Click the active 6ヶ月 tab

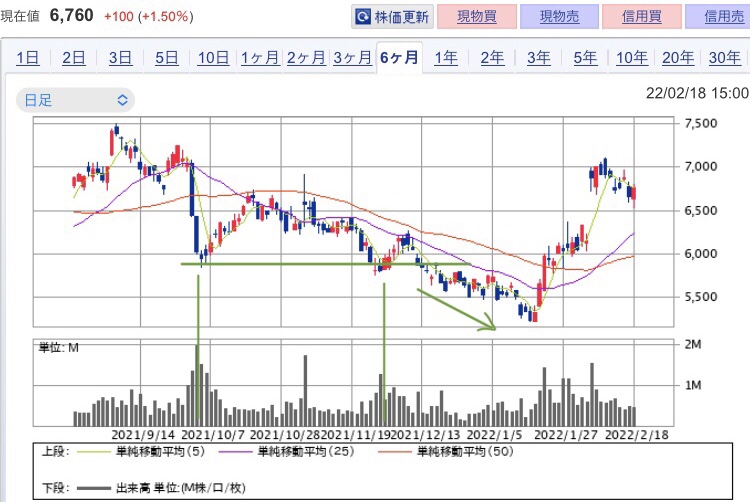pos(399,57)
